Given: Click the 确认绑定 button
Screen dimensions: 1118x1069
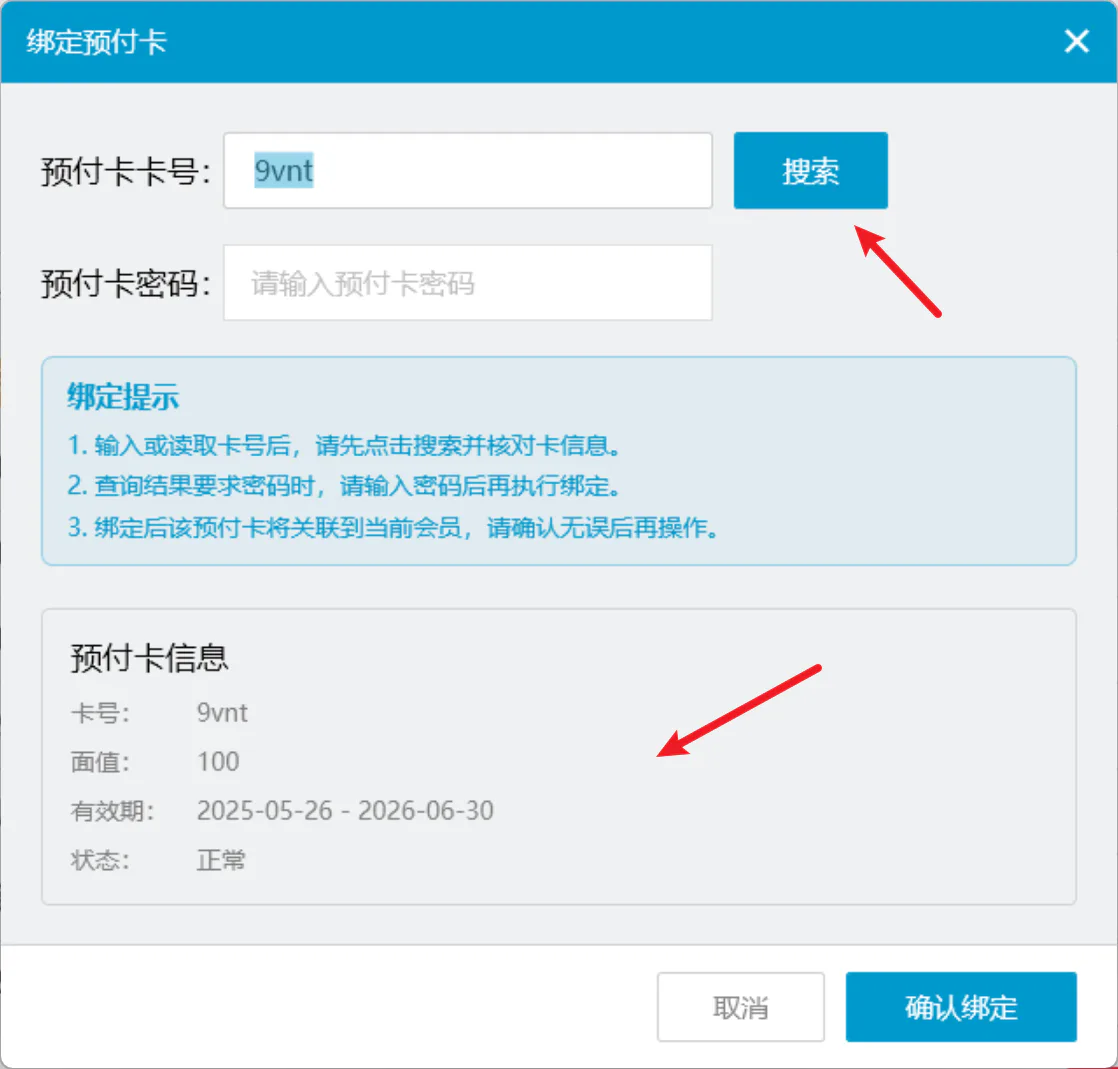Looking at the screenshot, I should tap(961, 1007).
